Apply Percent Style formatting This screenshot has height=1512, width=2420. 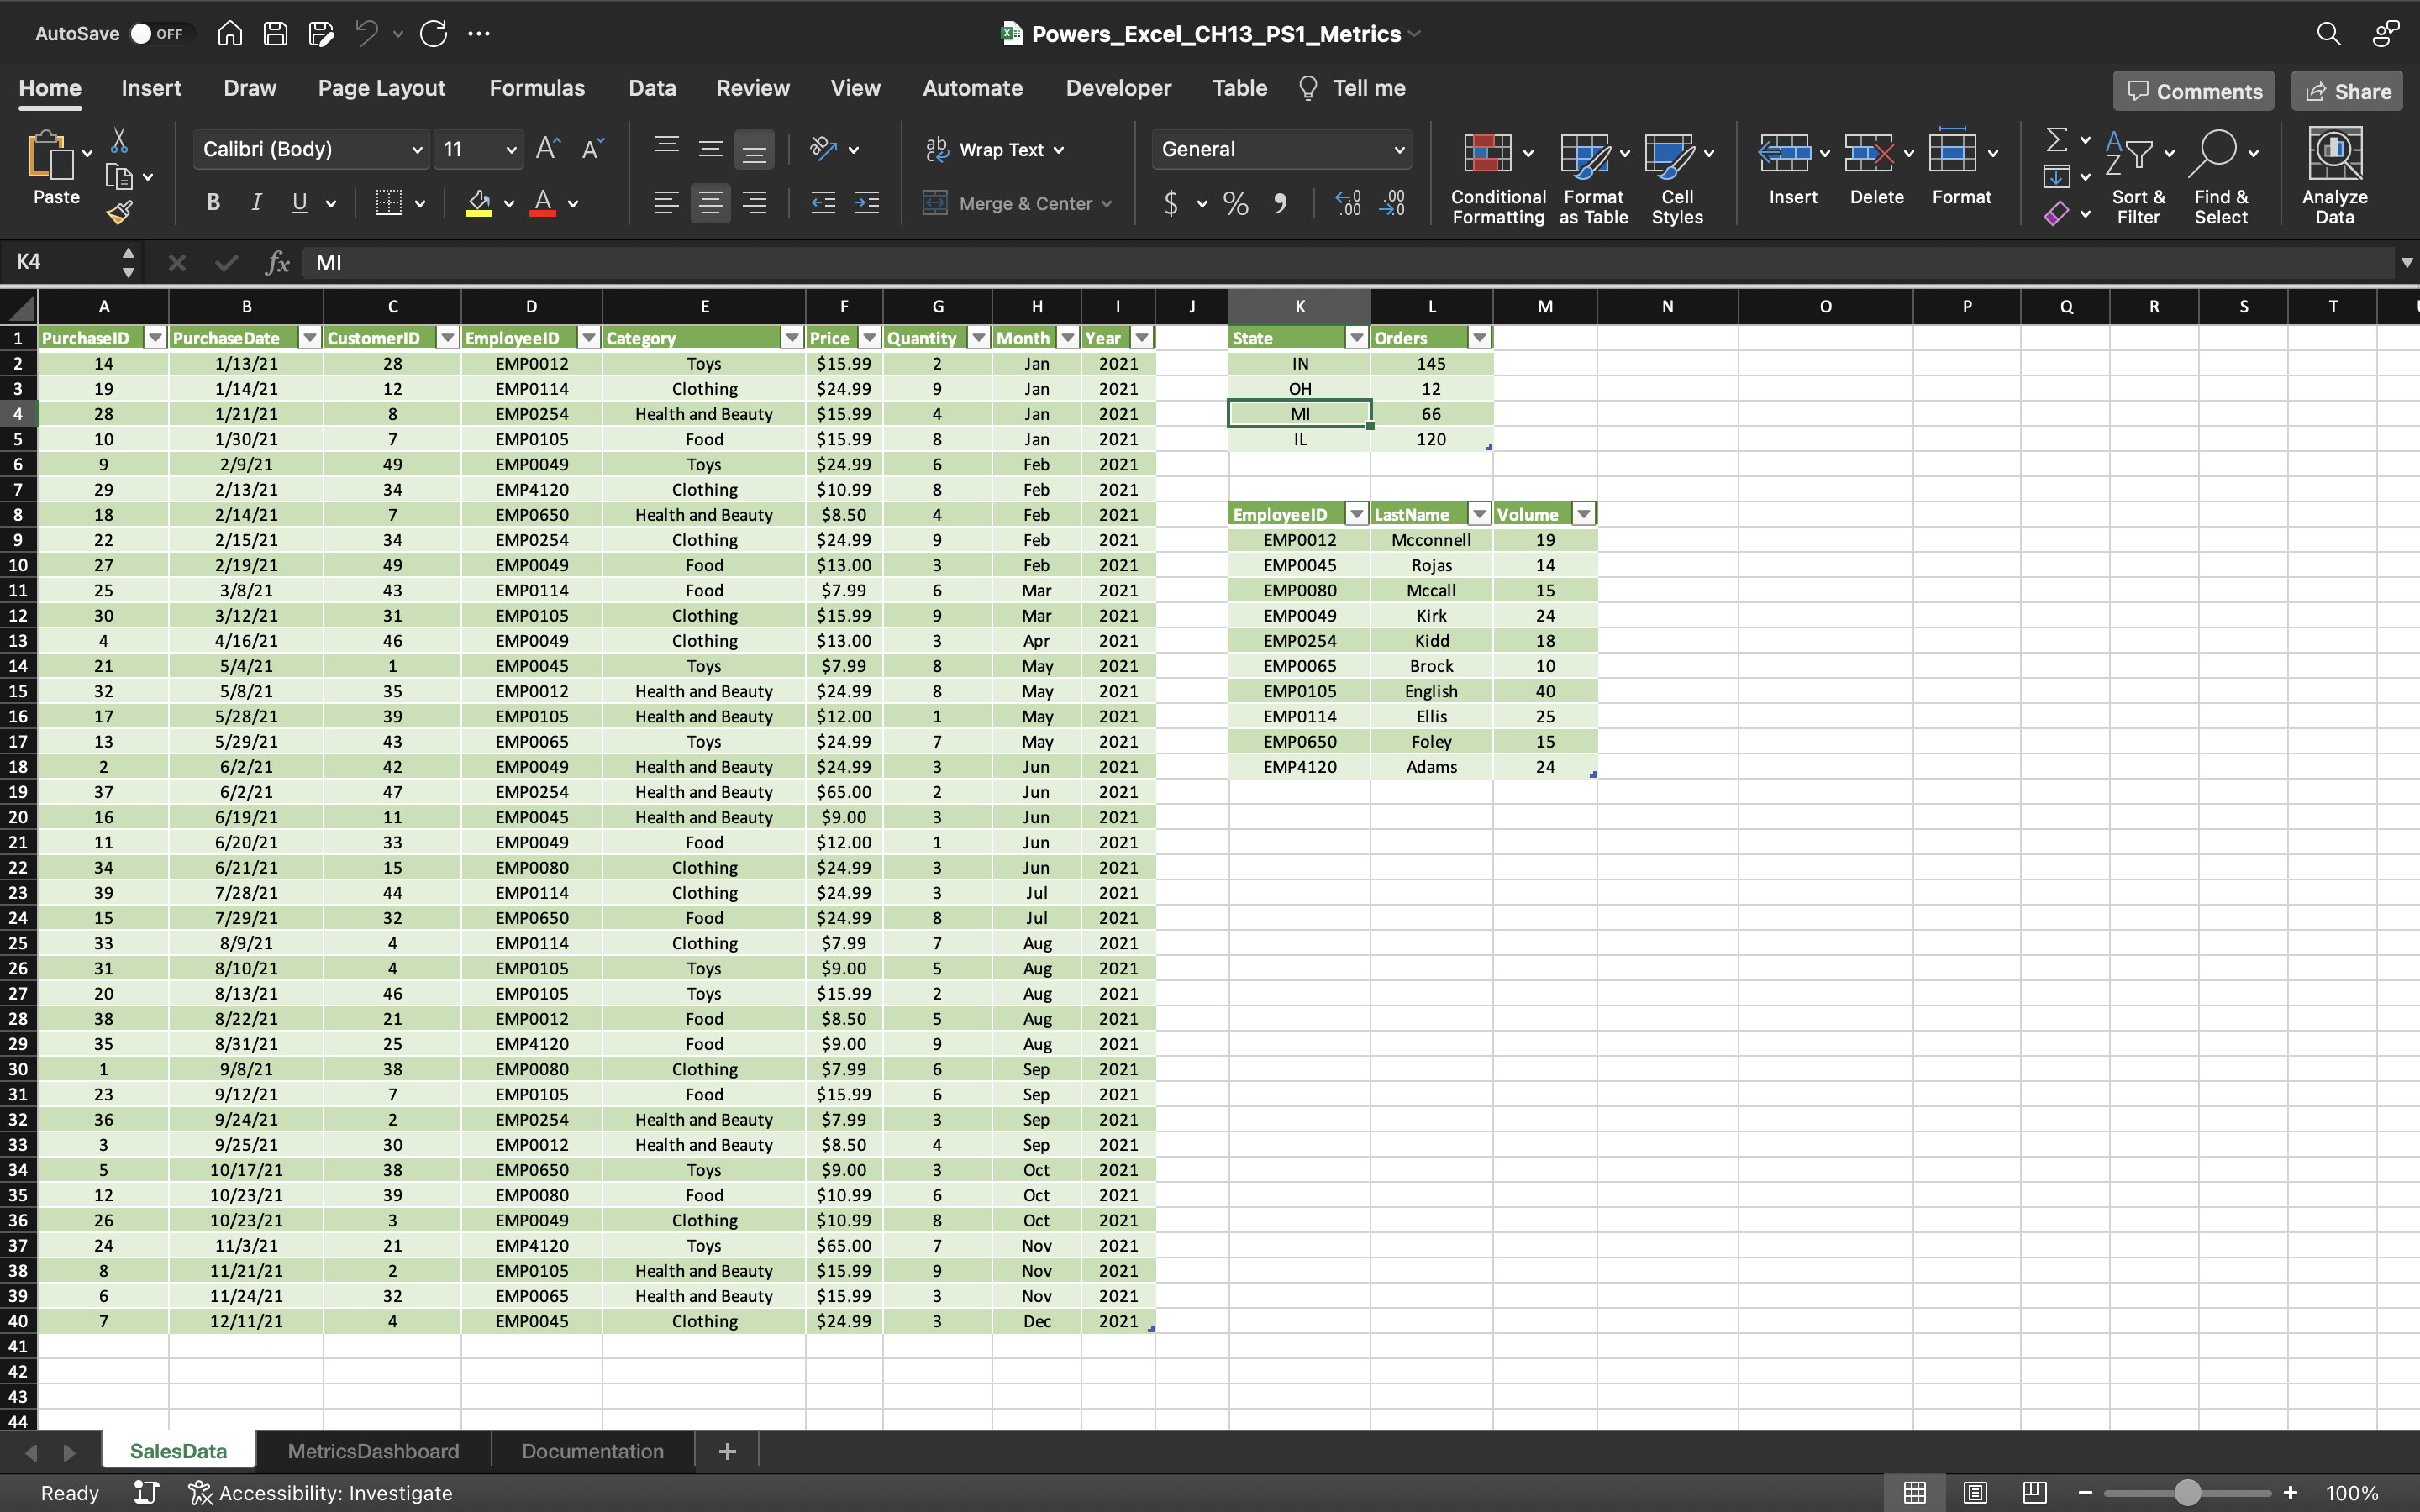click(x=1235, y=203)
